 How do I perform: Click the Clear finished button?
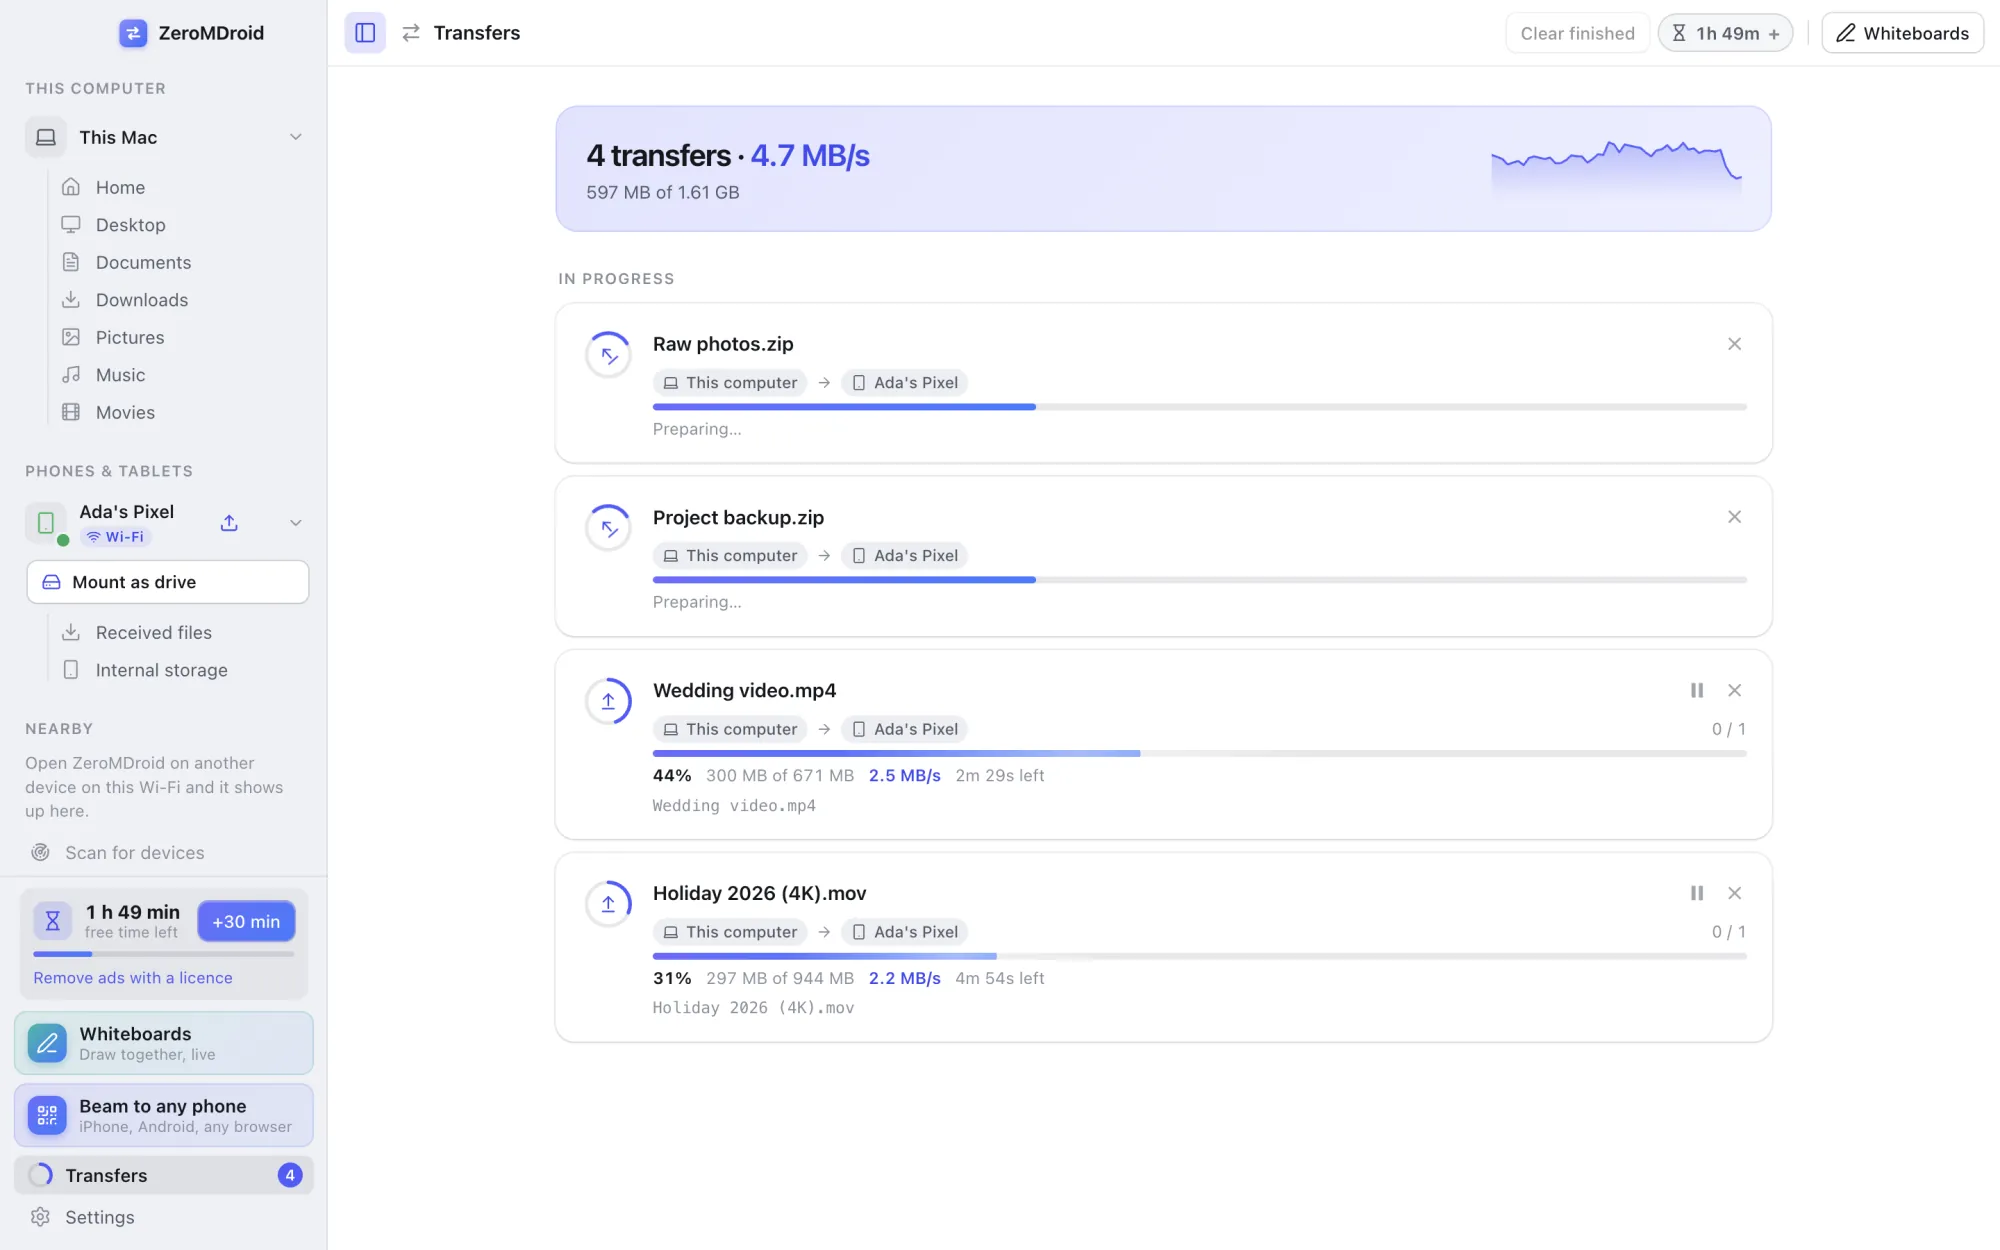1577,33
